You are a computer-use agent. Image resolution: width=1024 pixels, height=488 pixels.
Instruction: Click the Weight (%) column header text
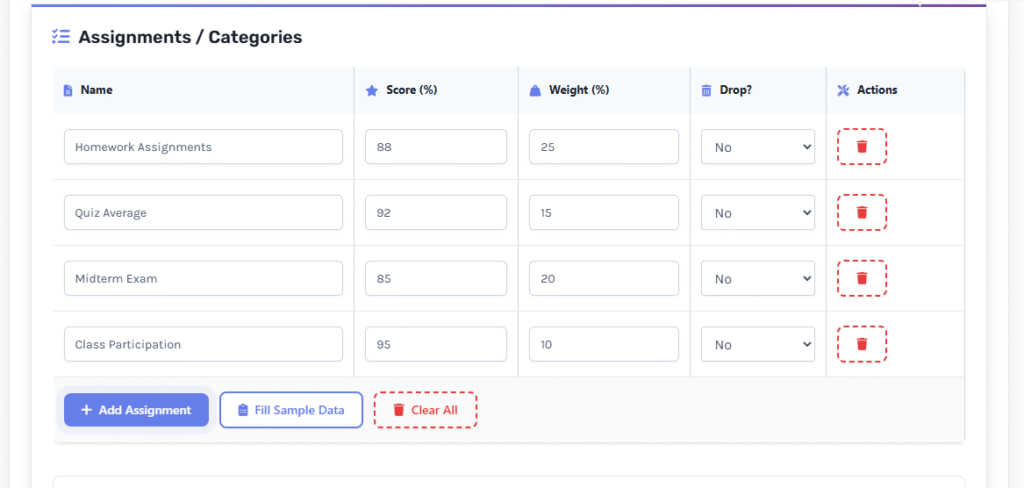(x=579, y=90)
